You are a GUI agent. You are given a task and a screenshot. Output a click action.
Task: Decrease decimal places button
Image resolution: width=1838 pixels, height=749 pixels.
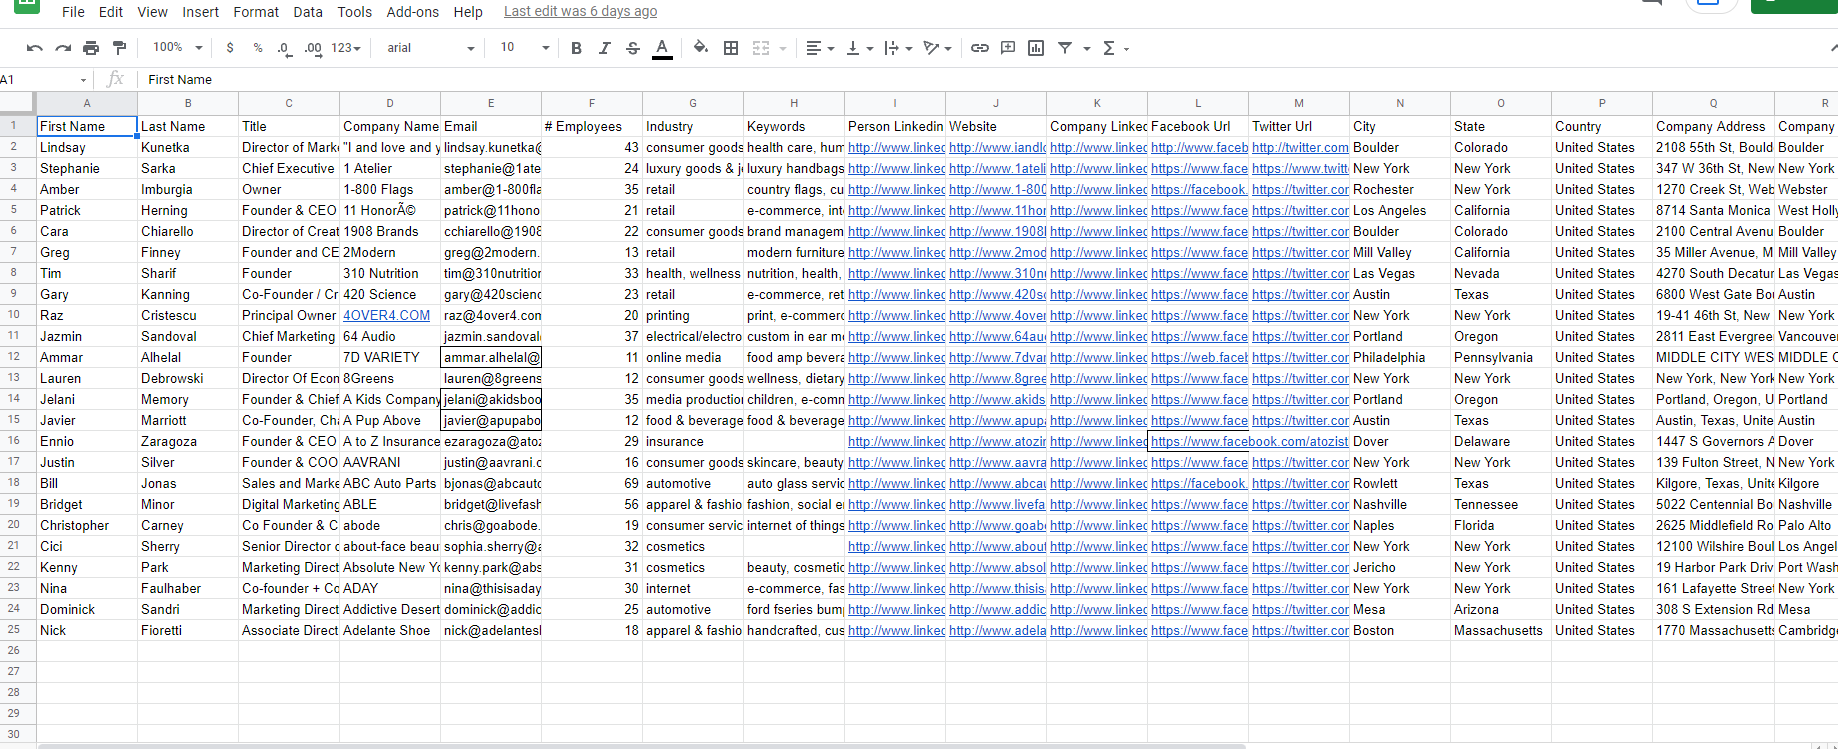click(284, 48)
